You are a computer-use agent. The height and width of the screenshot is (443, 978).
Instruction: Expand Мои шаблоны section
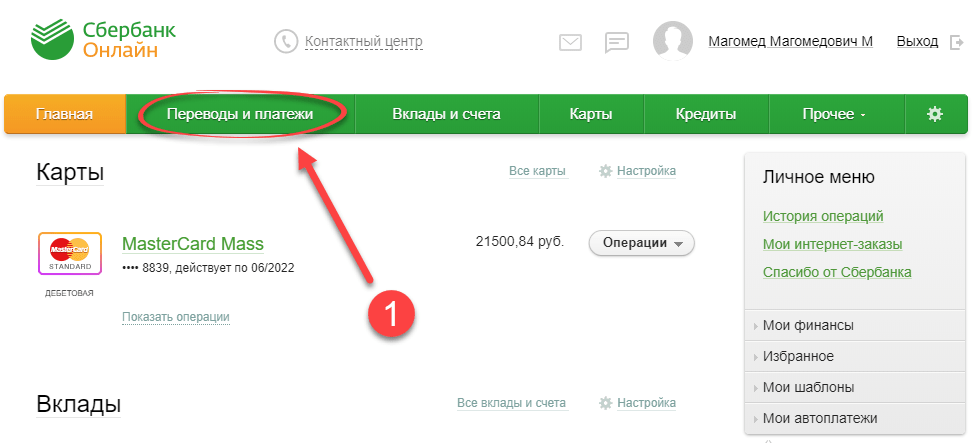pyautogui.click(x=855, y=387)
